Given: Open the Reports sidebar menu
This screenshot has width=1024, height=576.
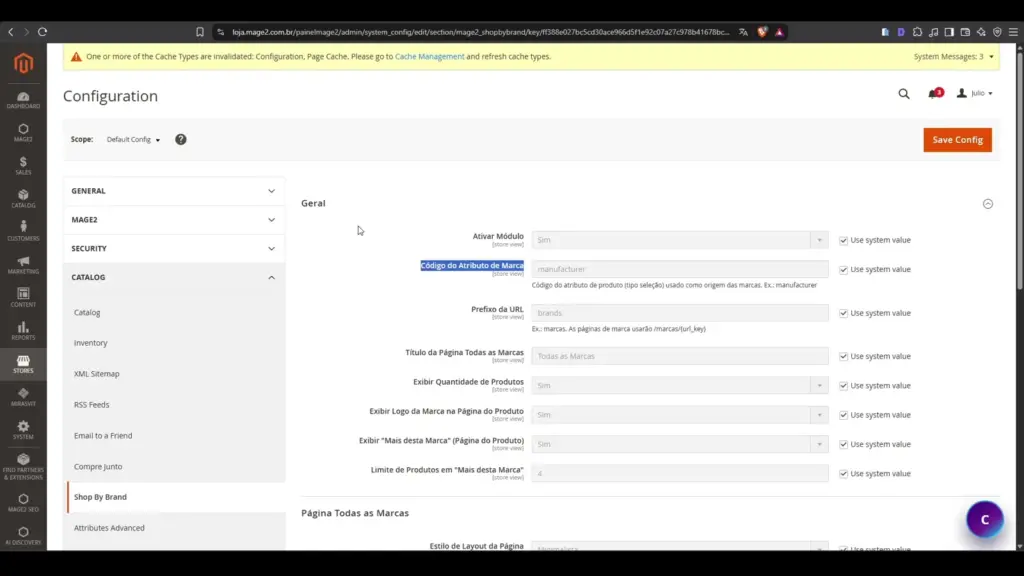Looking at the screenshot, I should point(24,331).
